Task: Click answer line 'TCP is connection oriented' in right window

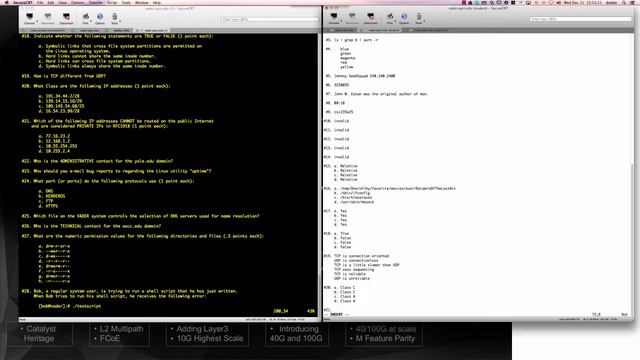Action: point(361,256)
